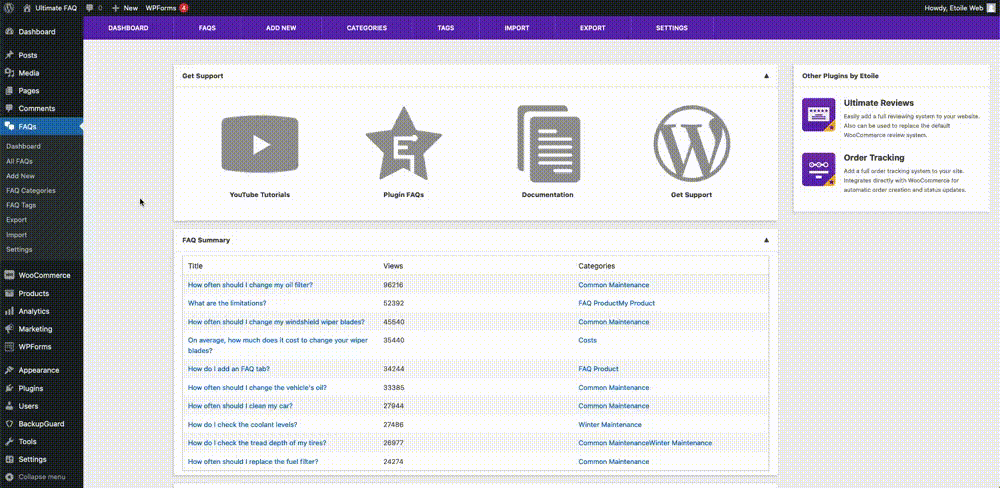This screenshot has height=488, width=1000.
Task: Collapse the Get Support panel arrow
Action: (x=766, y=76)
